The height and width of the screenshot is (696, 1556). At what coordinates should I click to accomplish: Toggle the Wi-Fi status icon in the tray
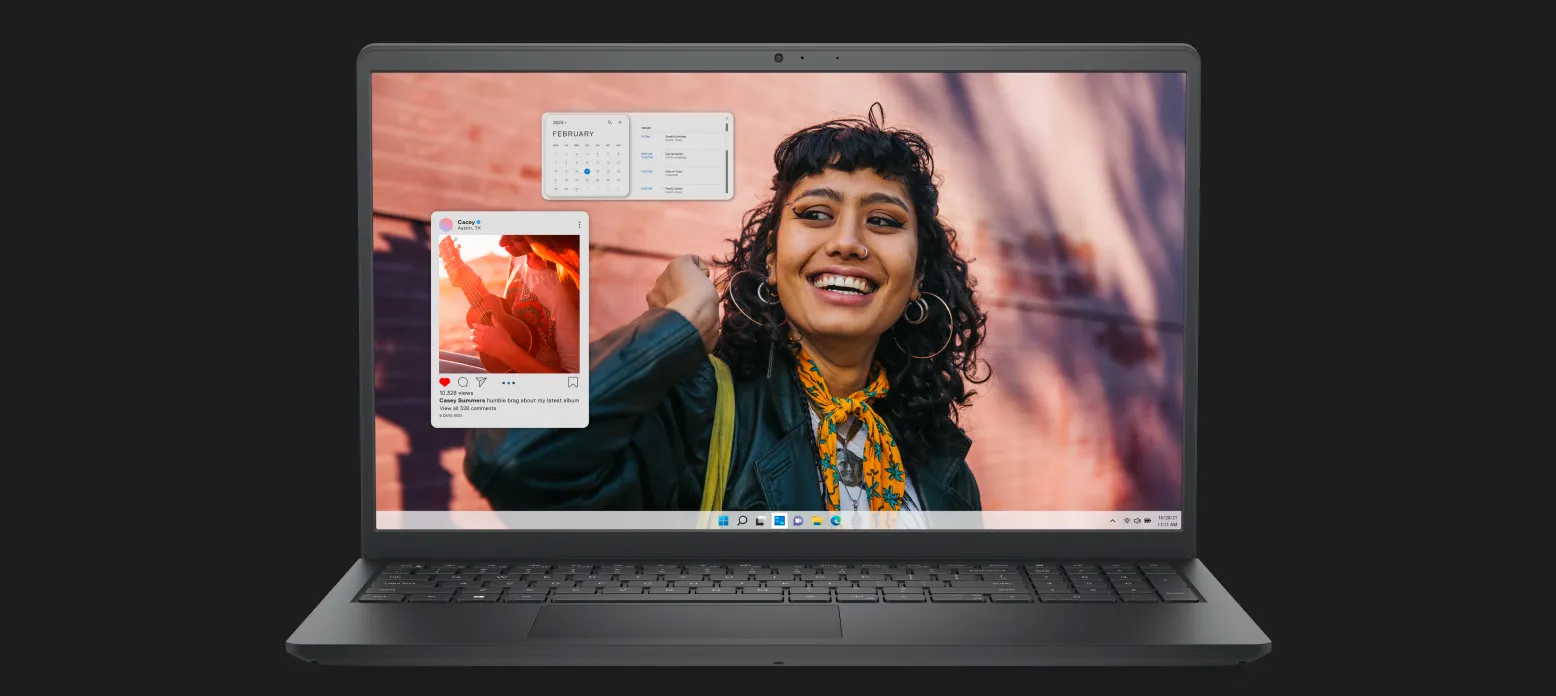(x=1128, y=520)
